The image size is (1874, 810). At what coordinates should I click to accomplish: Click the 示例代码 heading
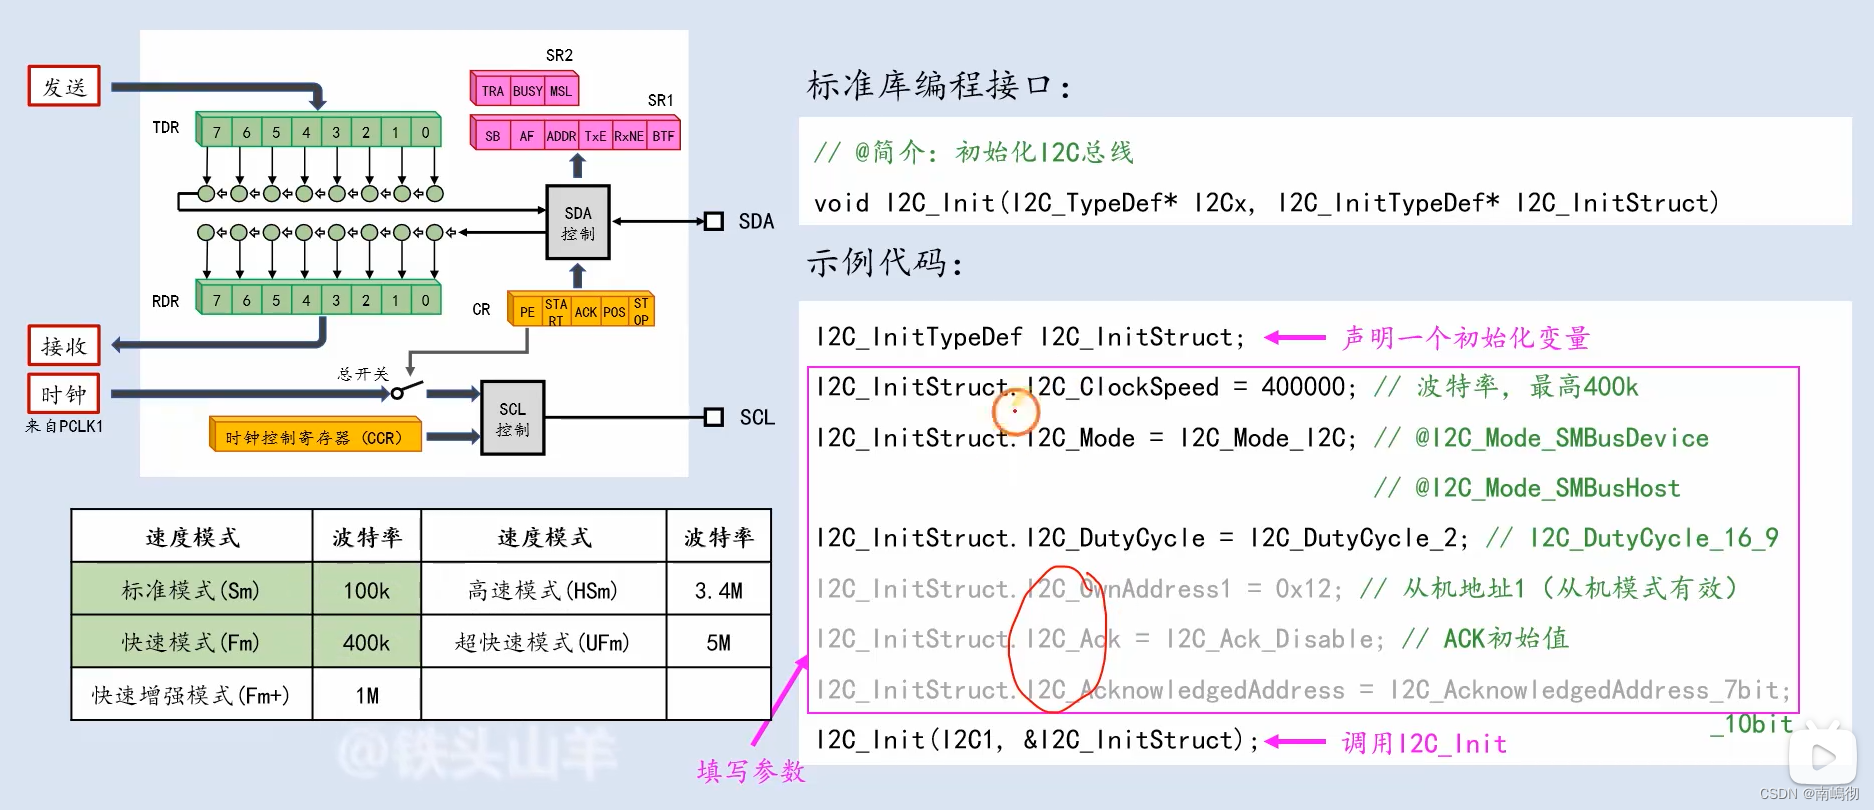[884, 263]
